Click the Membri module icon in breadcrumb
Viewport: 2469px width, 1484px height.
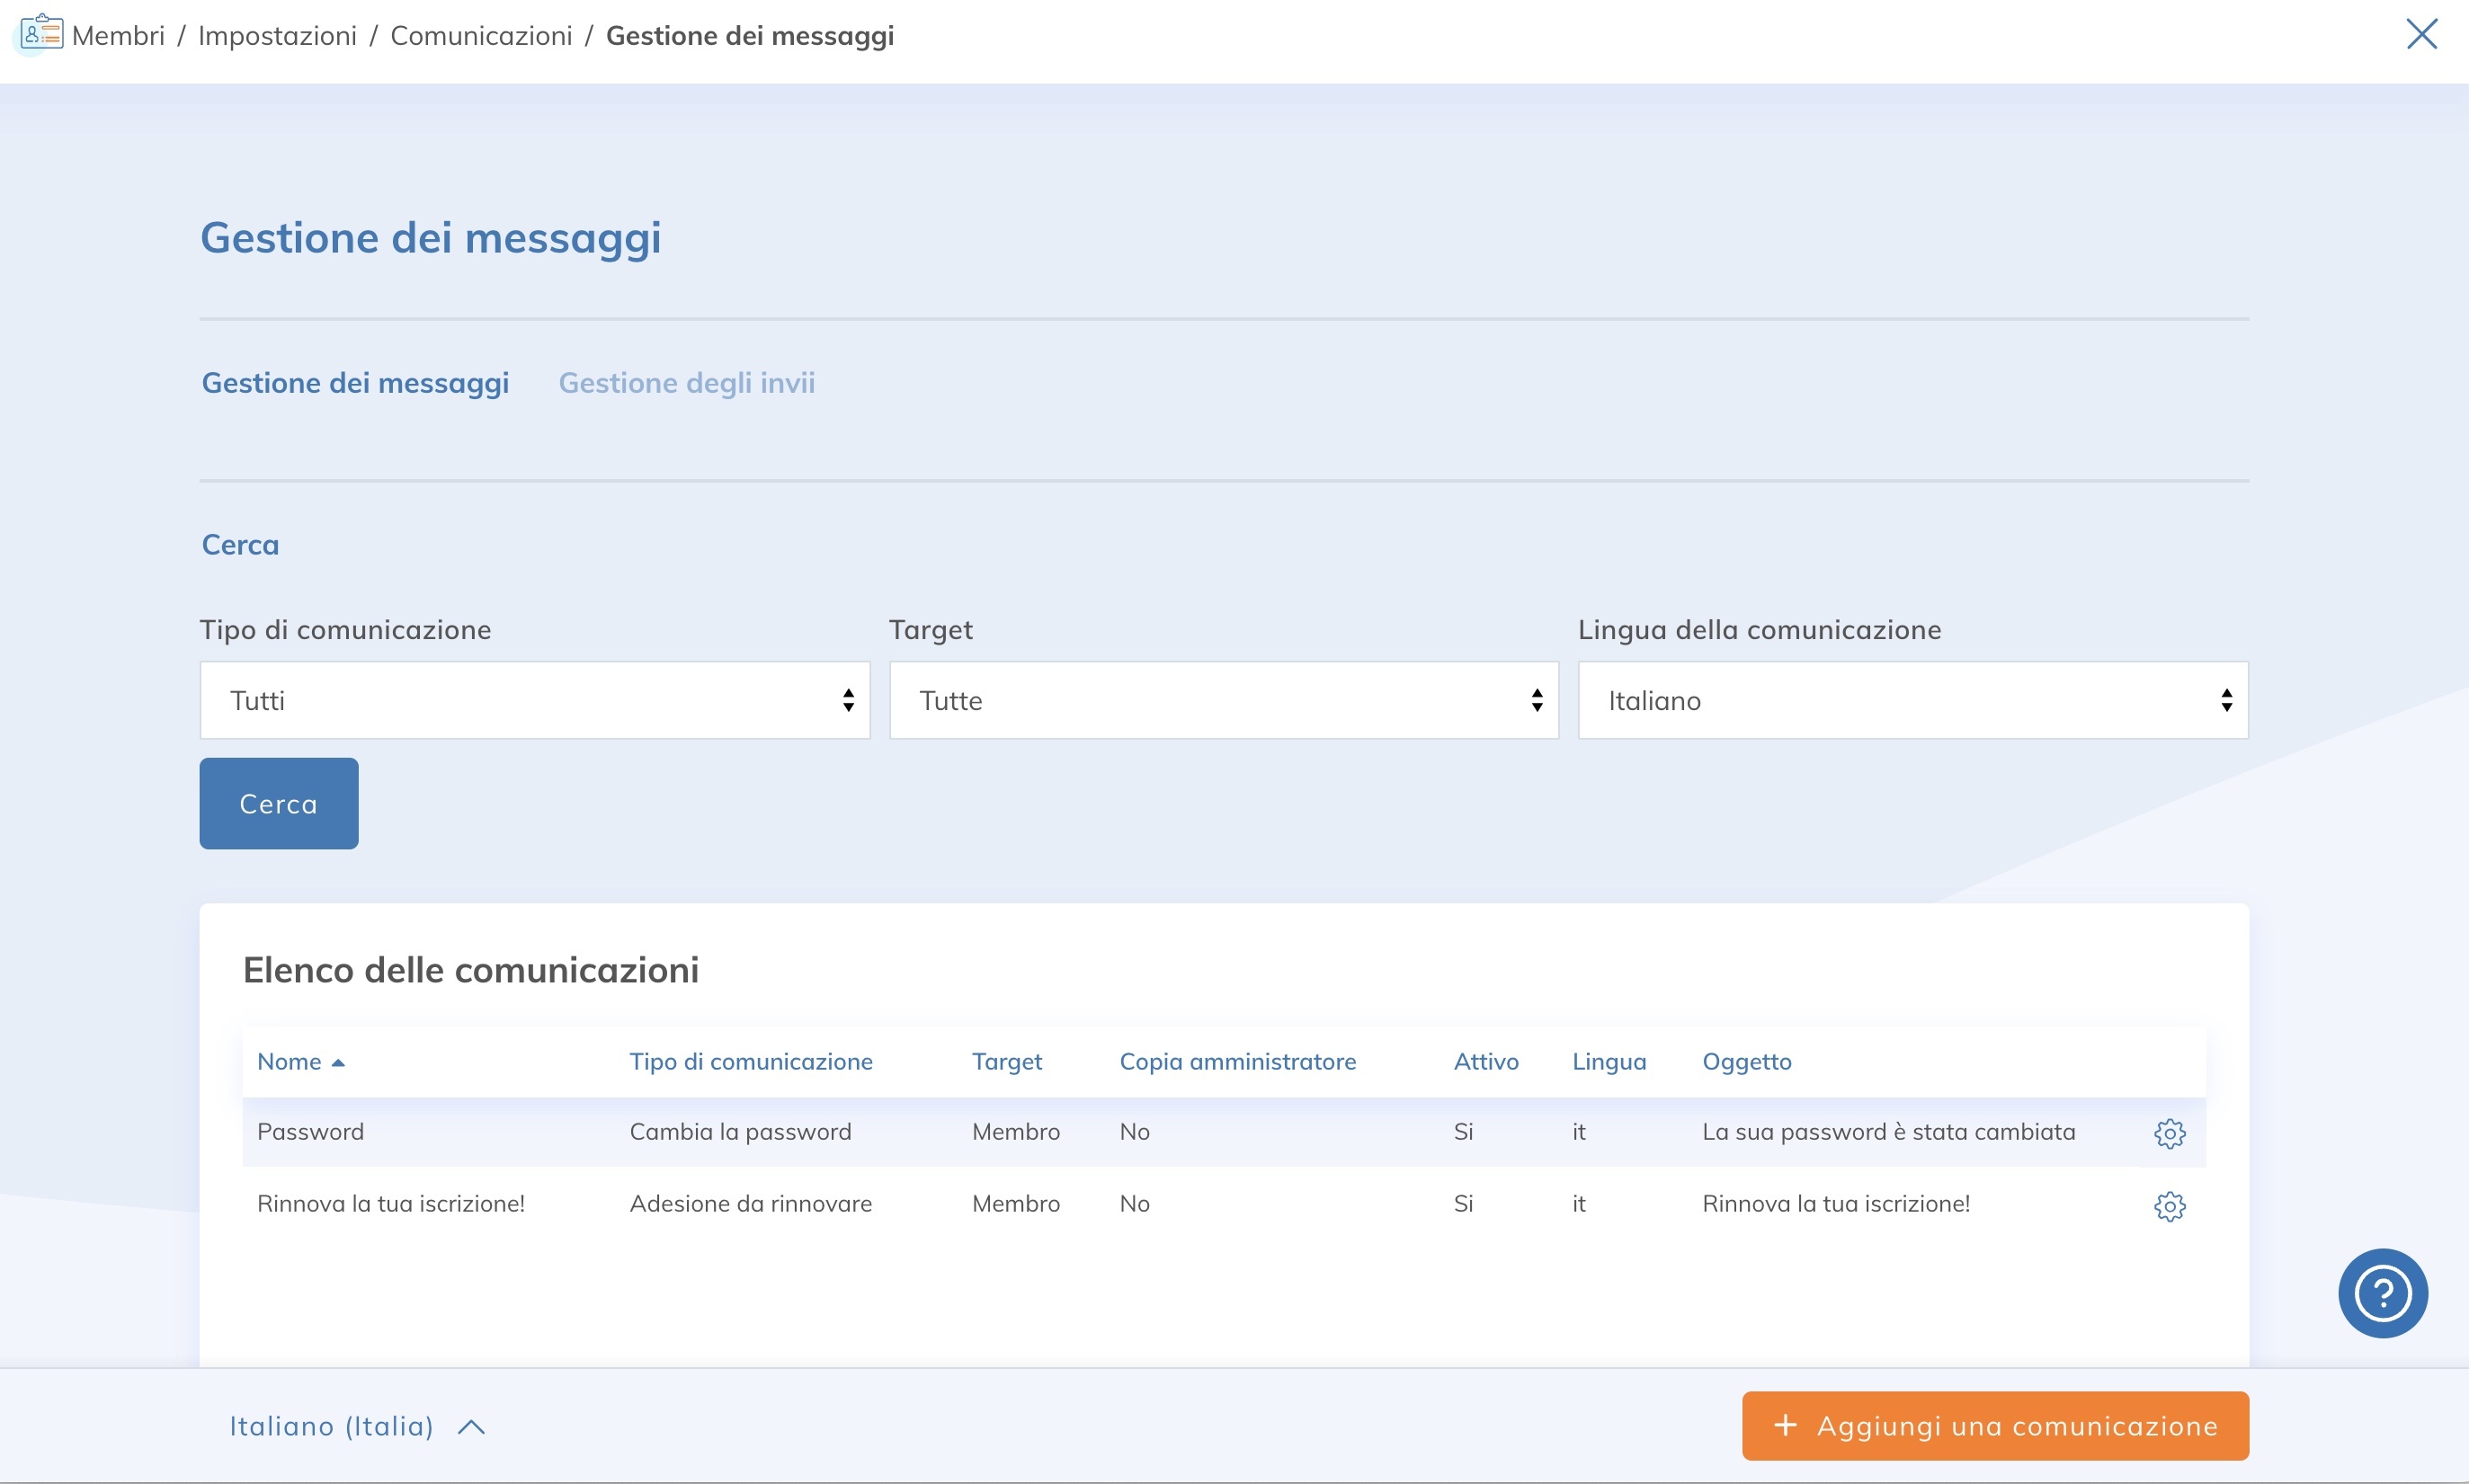click(42, 34)
